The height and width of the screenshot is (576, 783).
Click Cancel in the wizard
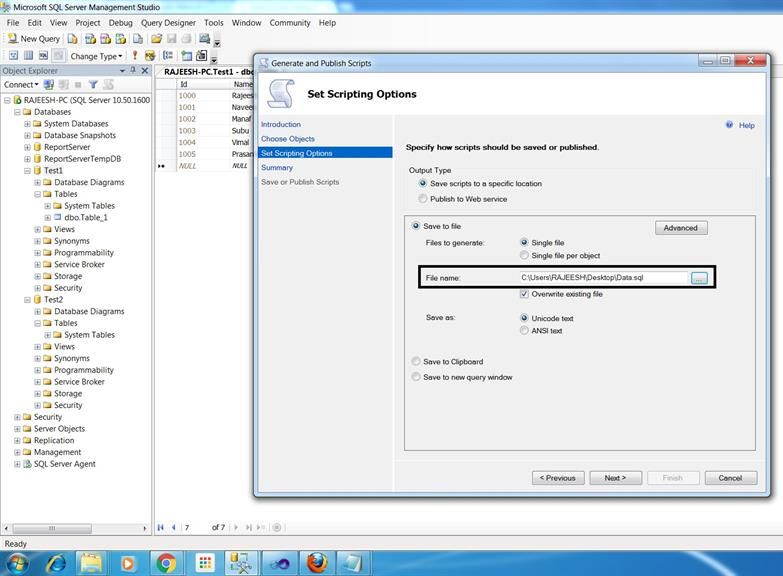pos(731,478)
